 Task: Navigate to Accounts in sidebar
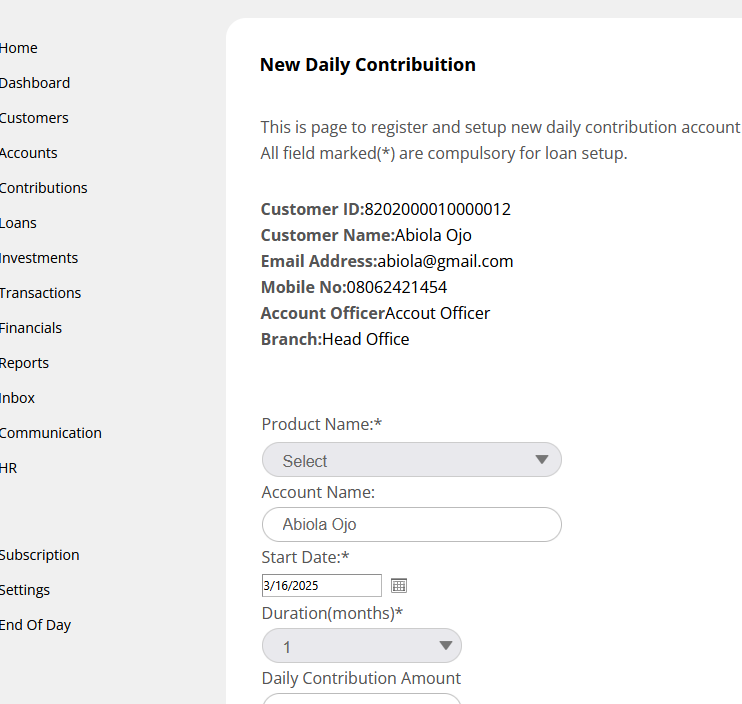(x=29, y=153)
